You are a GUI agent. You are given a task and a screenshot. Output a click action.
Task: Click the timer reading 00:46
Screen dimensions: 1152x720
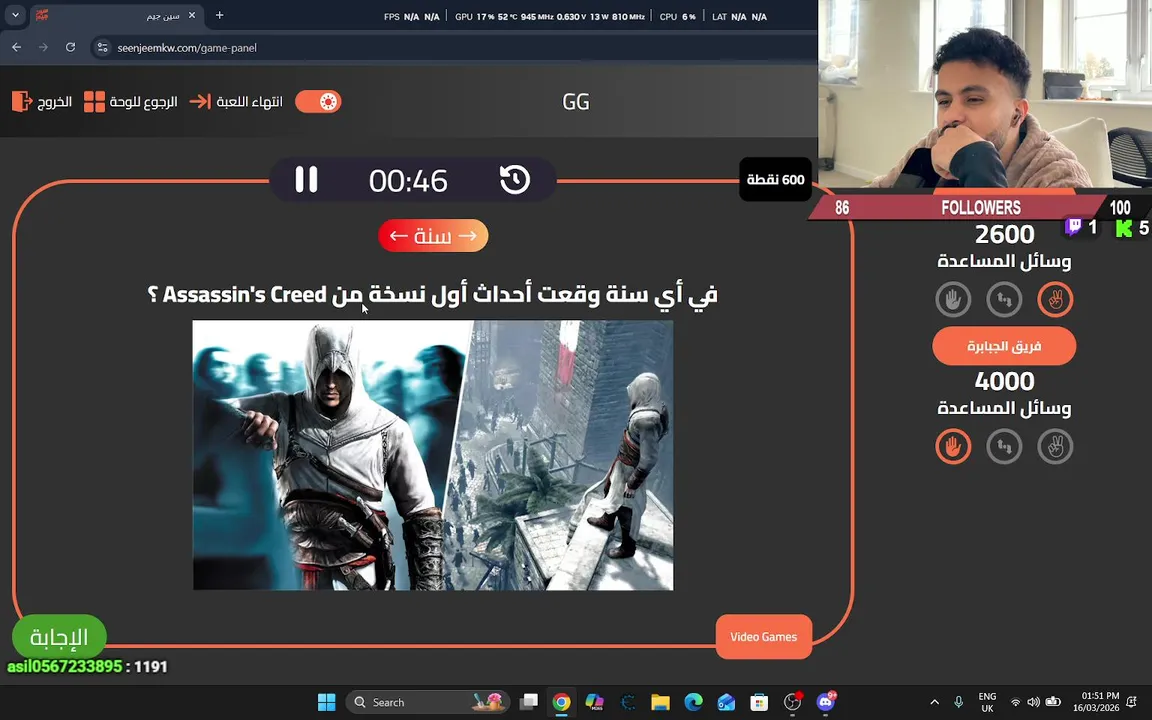(x=408, y=180)
